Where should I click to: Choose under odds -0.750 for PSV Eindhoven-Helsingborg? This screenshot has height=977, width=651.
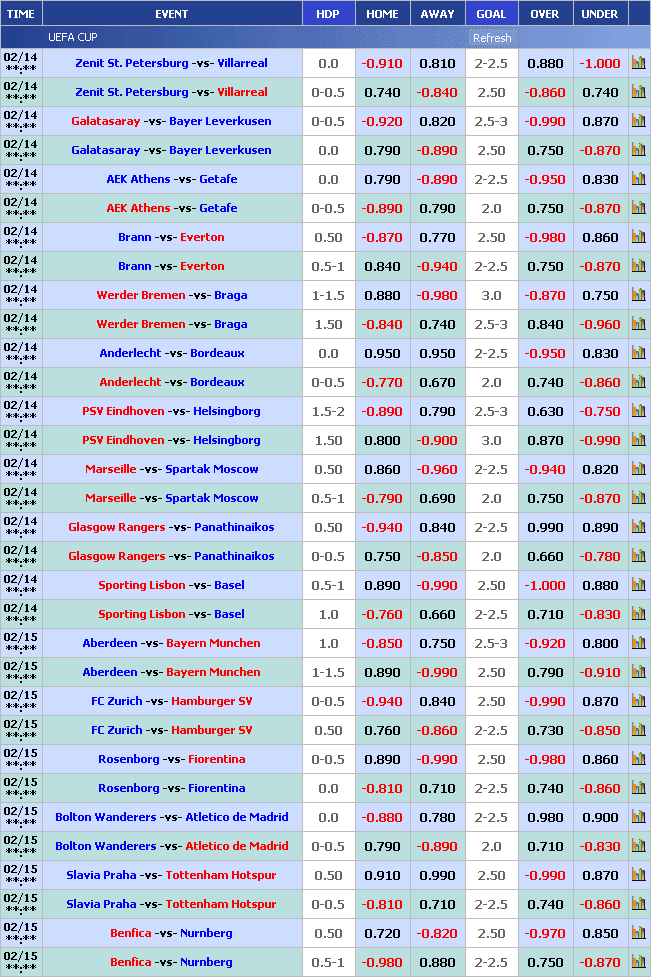(600, 411)
